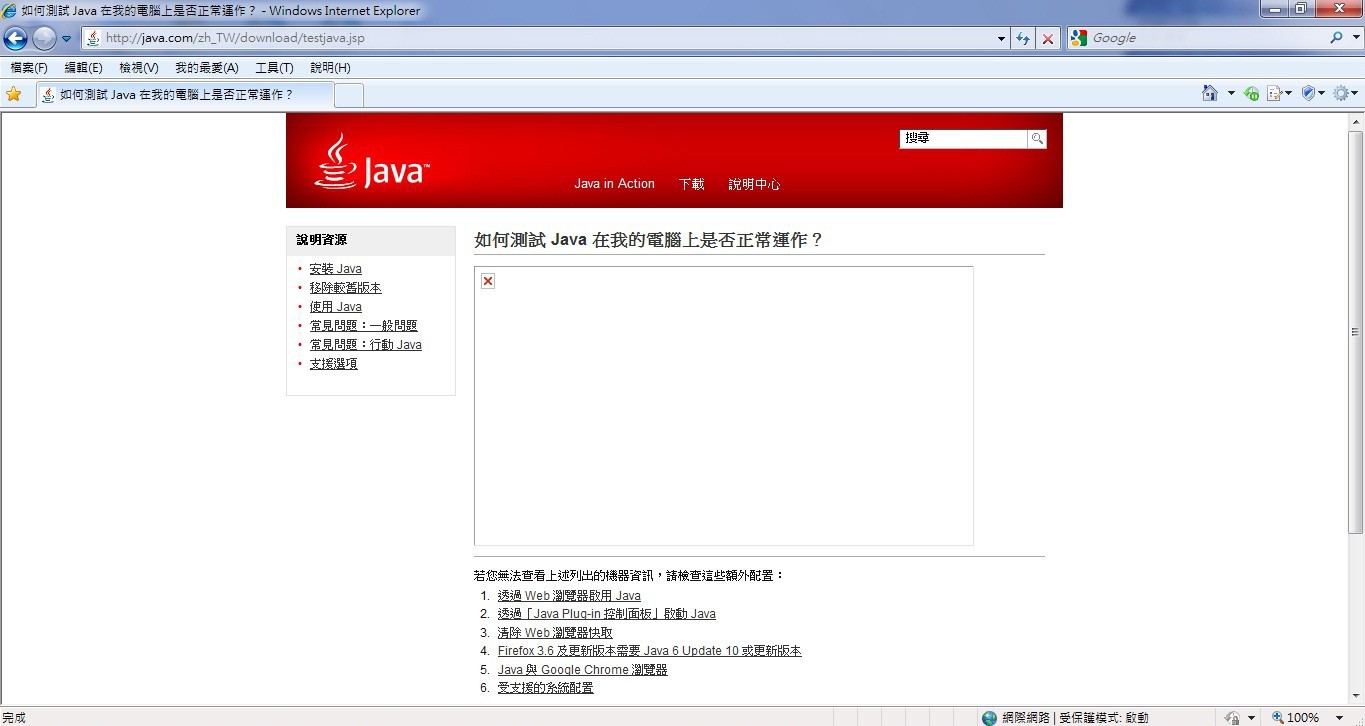Image resolution: width=1365 pixels, height=726 pixels.
Task: Click the 使用 Java sidebar link
Action: point(335,307)
